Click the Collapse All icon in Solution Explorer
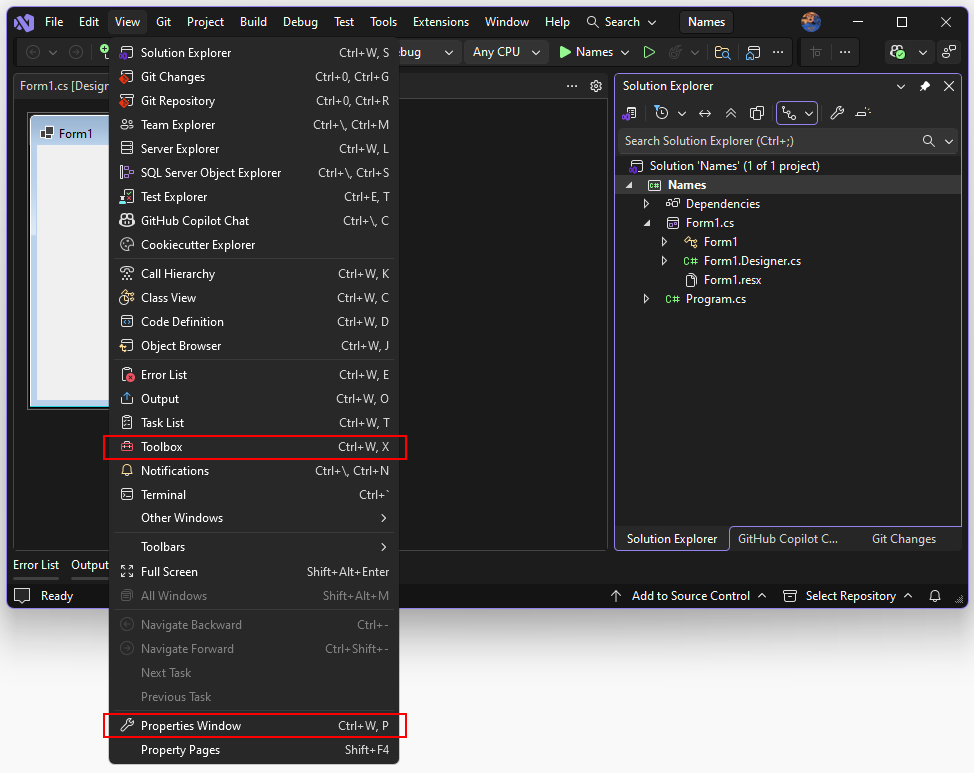974x773 pixels. pos(731,113)
